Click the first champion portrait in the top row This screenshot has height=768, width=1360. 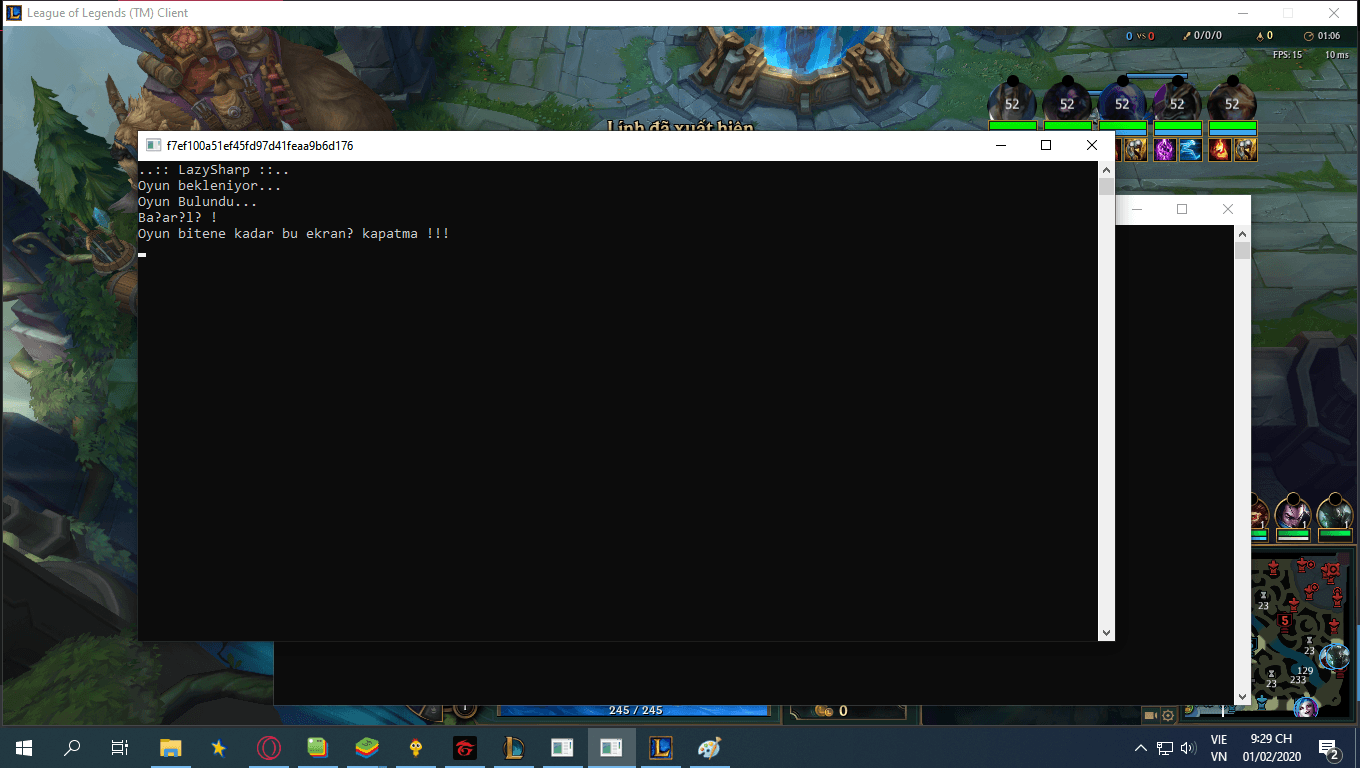click(x=1012, y=101)
